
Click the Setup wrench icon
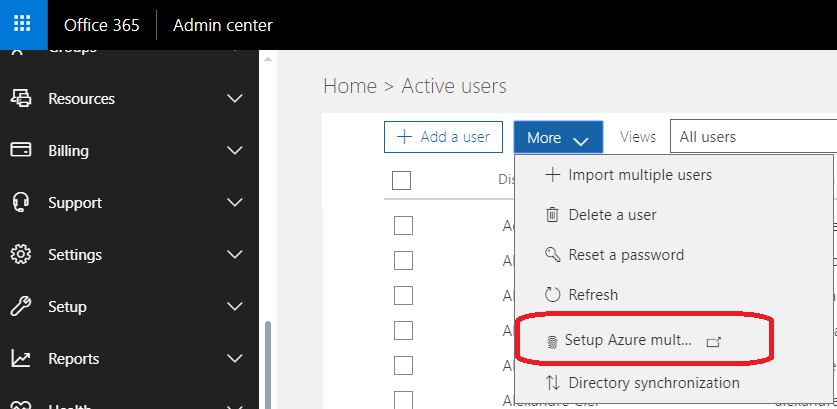pos(20,307)
